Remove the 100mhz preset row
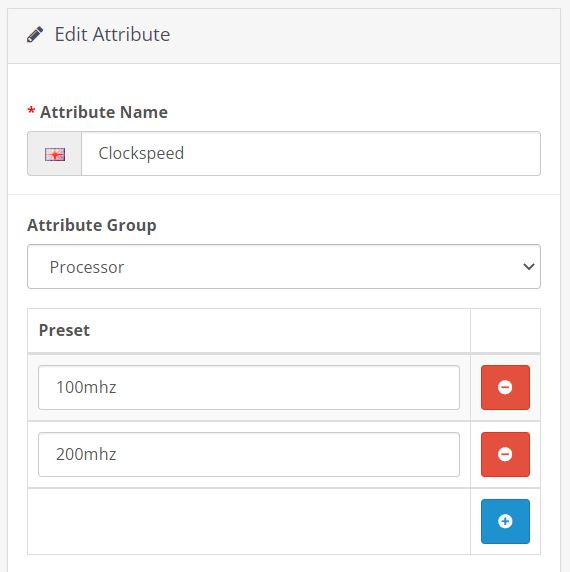Viewport: 570px width, 572px height. 505,387
